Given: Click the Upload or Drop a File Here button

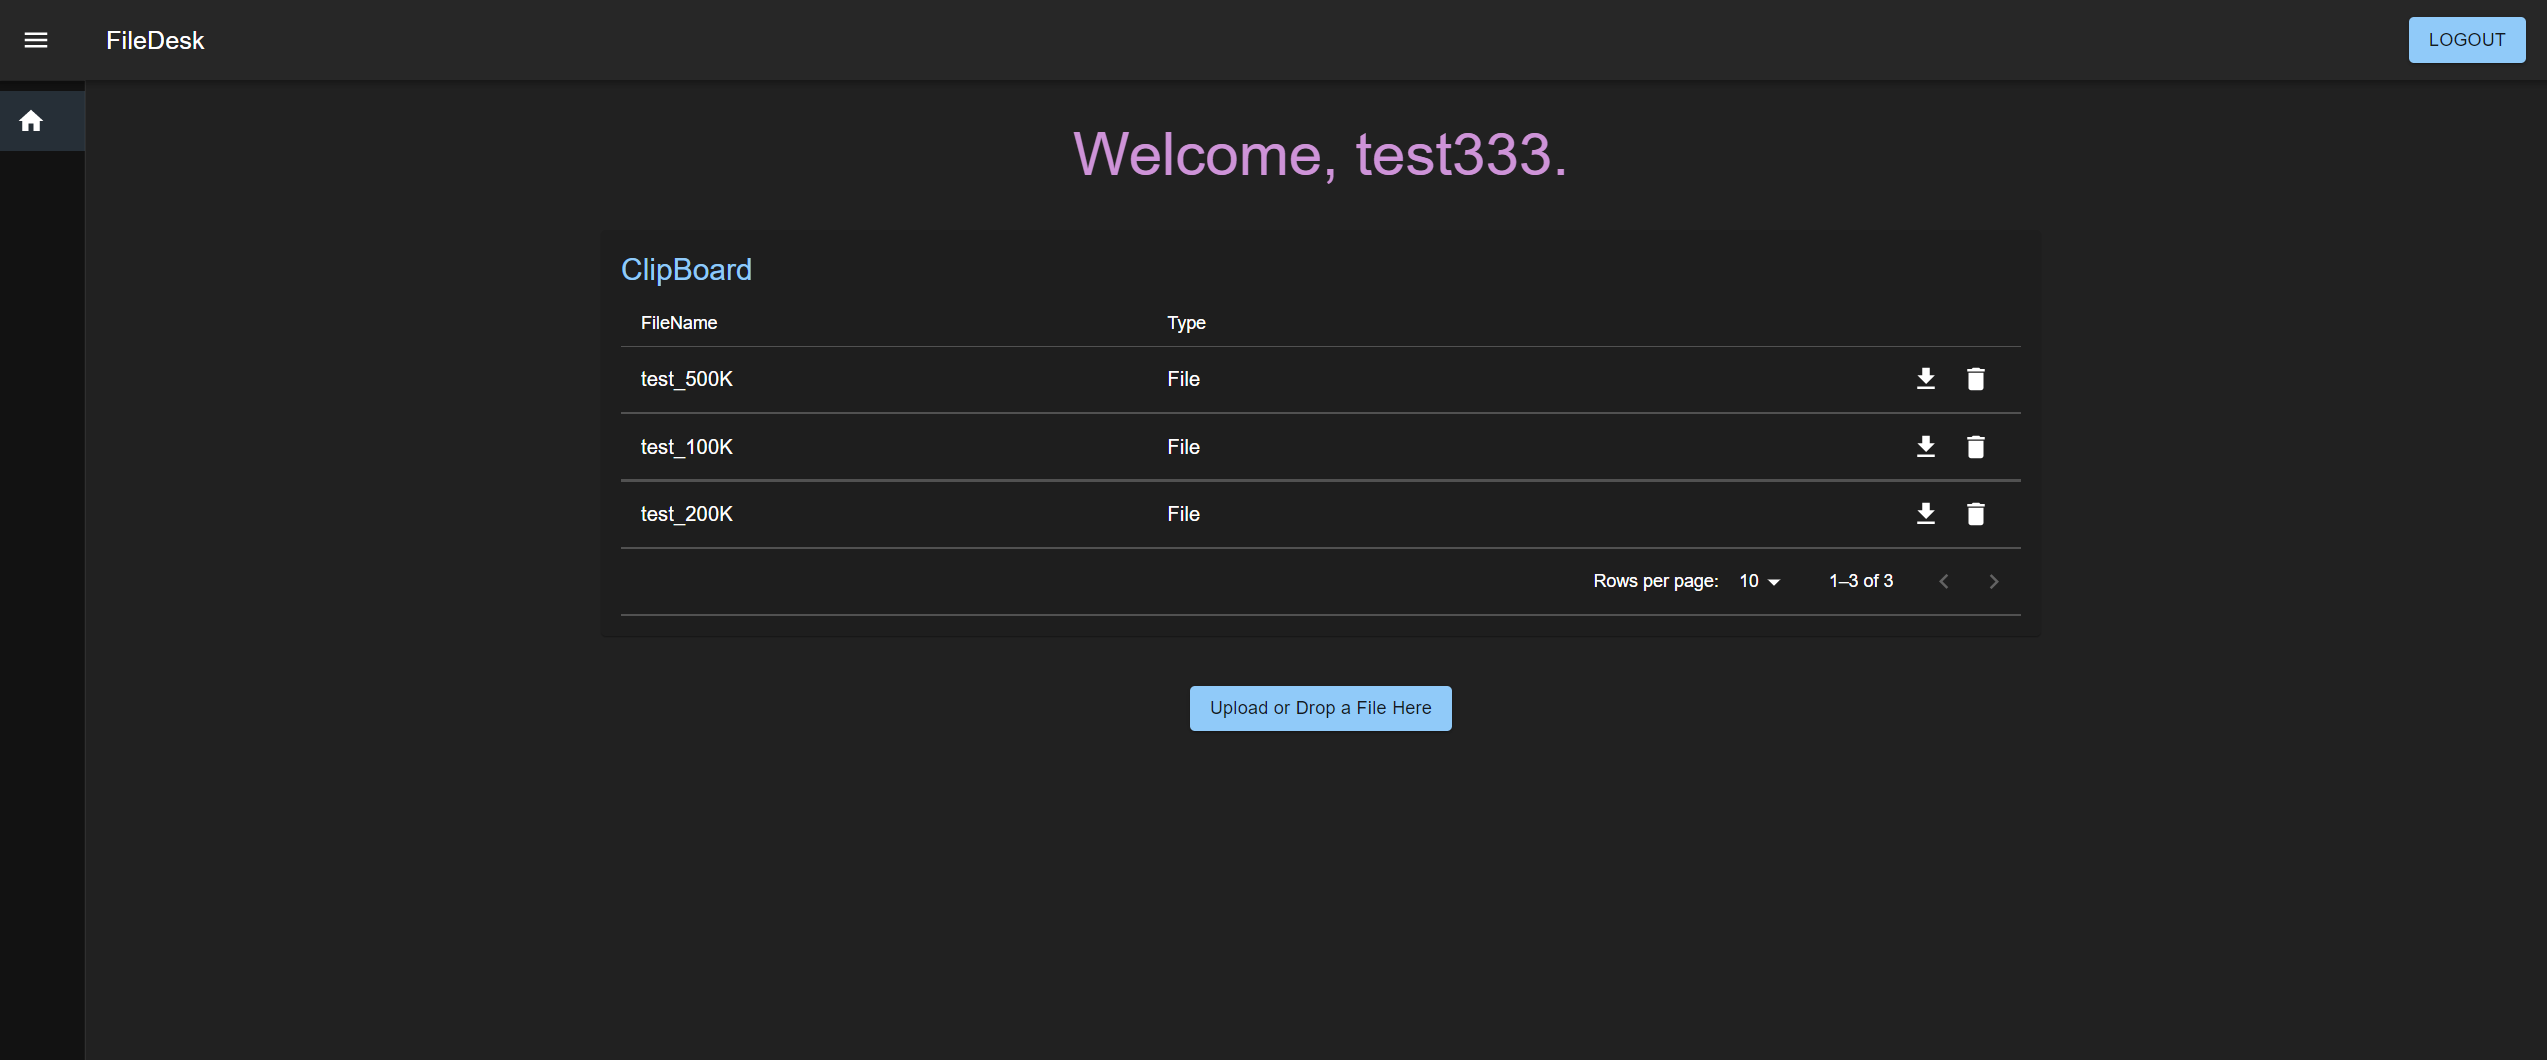Looking at the screenshot, I should (x=1320, y=708).
